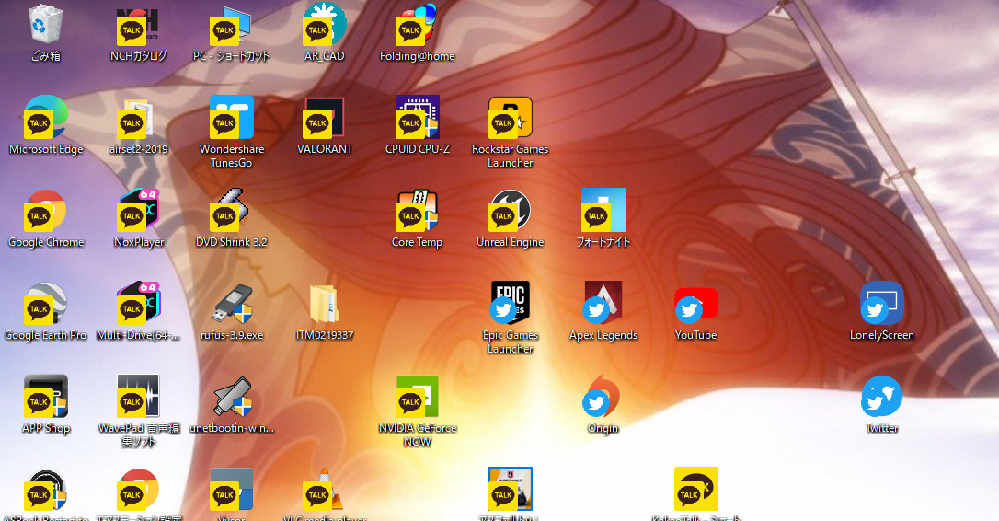Click the DVD Shrink 3.2 shortcut
This screenshot has height=521, width=999.
[231, 210]
